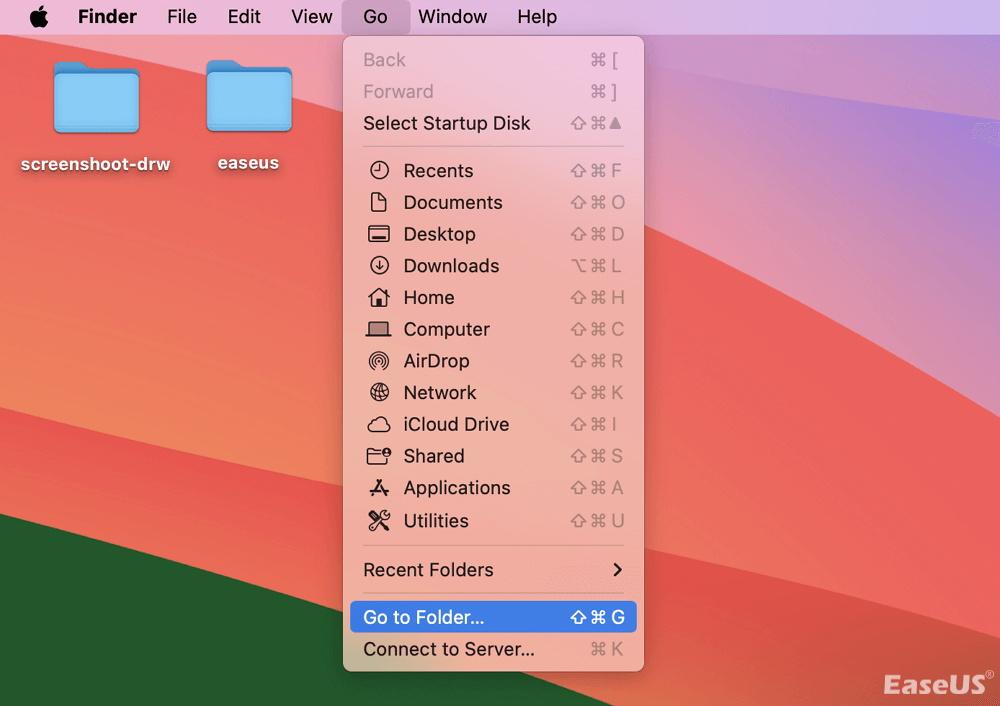Click the AirDrop icon in menu

click(379, 361)
